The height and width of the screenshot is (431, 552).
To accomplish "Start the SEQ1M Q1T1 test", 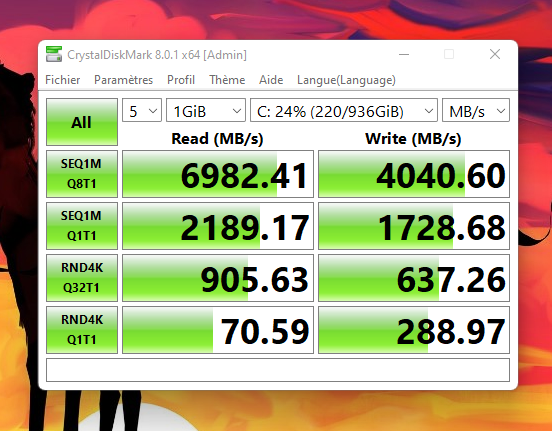I will click(x=82, y=226).
